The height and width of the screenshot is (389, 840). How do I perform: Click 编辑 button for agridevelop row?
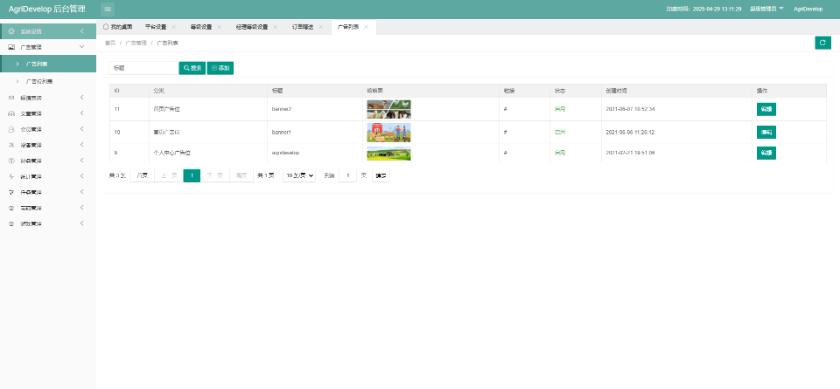click(766, 153)
